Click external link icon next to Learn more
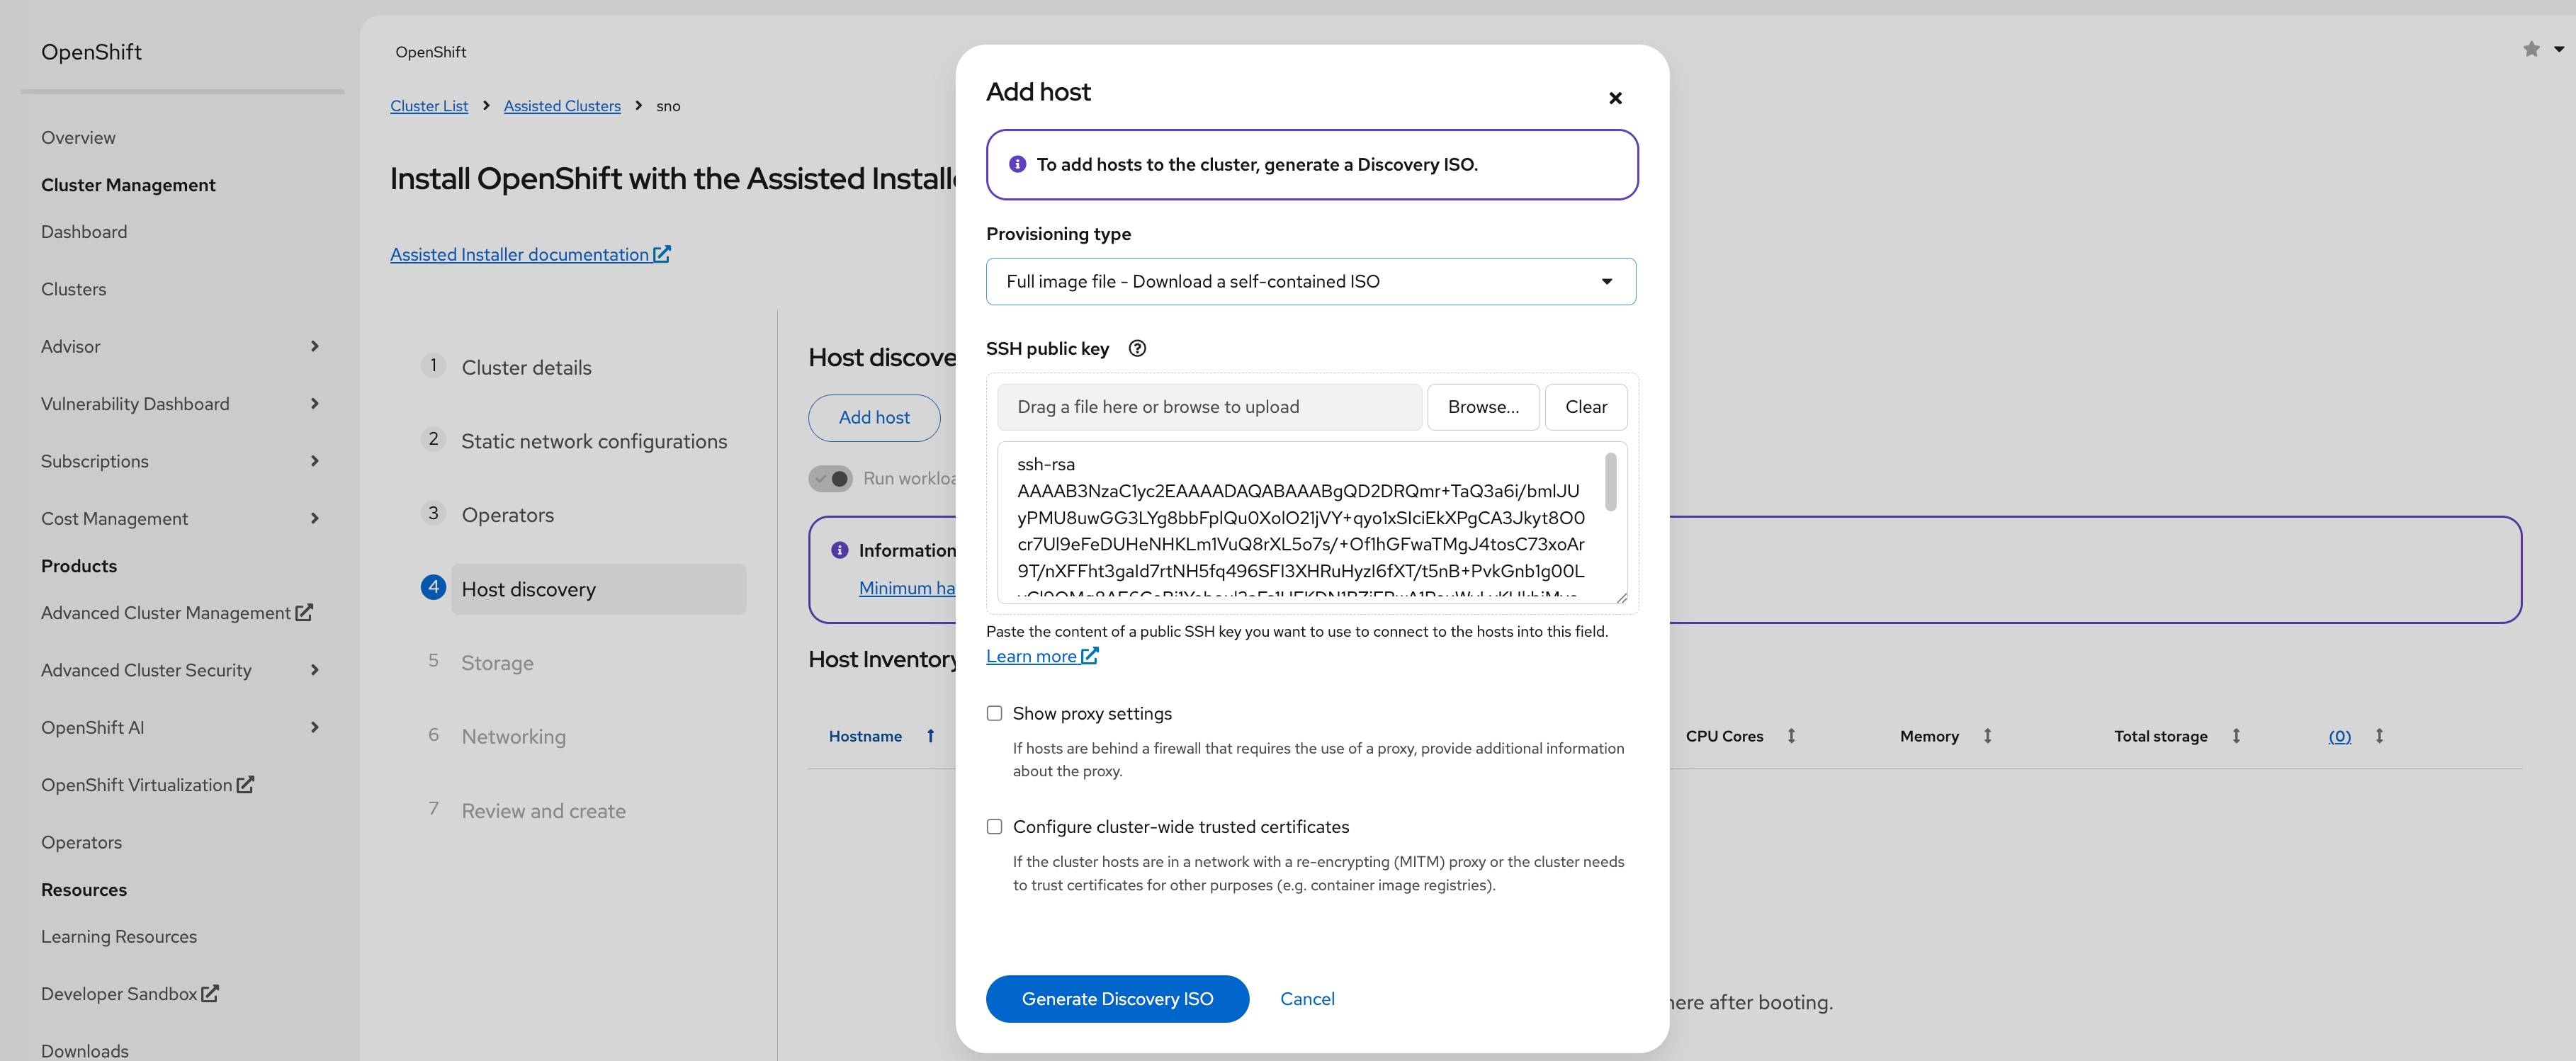This screenshot has width=2576, height=1061. click(x=1090, y=656)
